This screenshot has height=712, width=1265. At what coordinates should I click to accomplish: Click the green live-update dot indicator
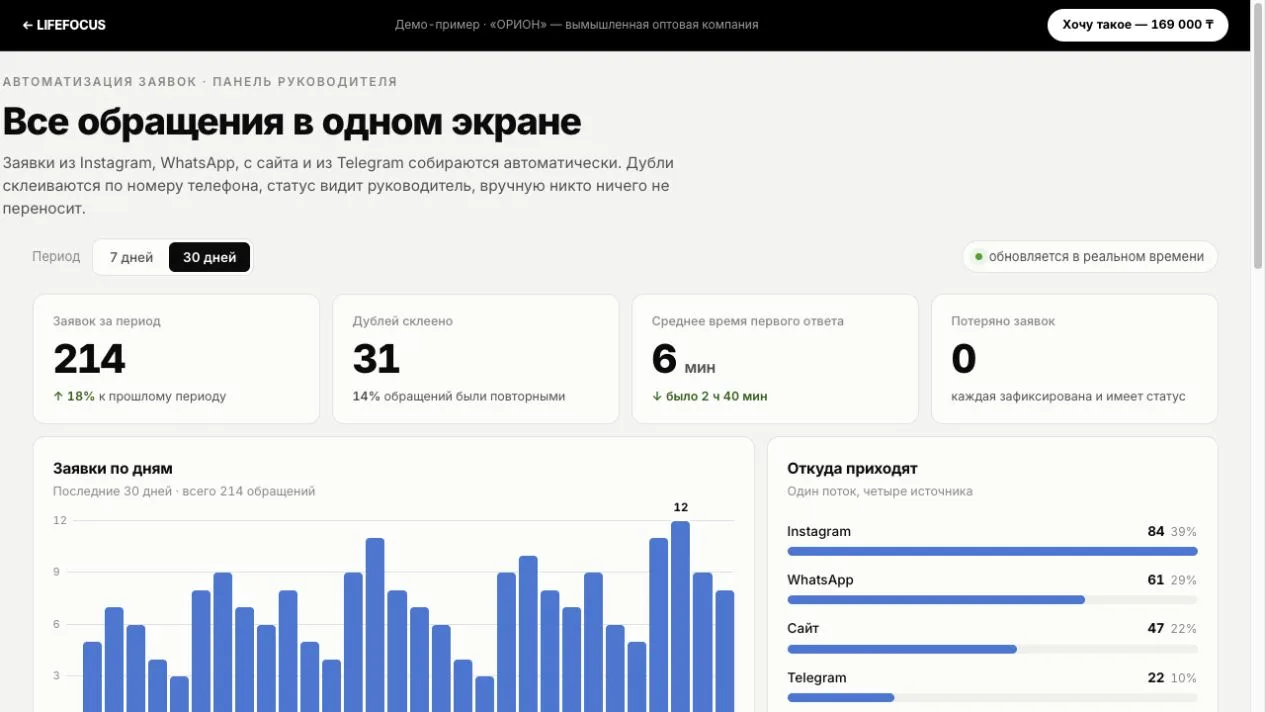coord(979,257)
